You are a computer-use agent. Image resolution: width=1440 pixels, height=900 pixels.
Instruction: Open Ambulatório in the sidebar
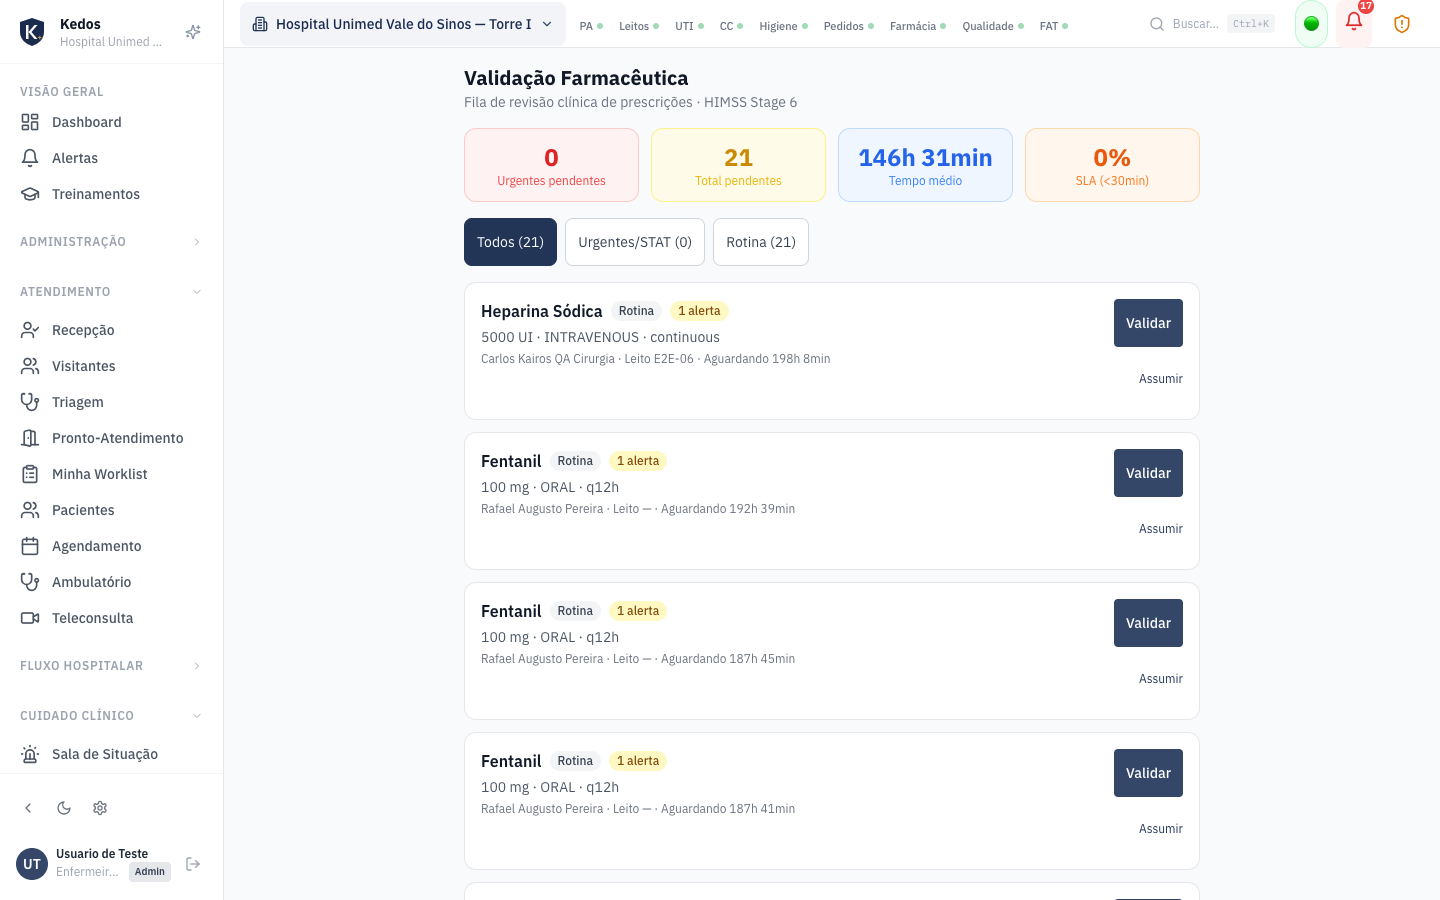(x=111, y=582)
